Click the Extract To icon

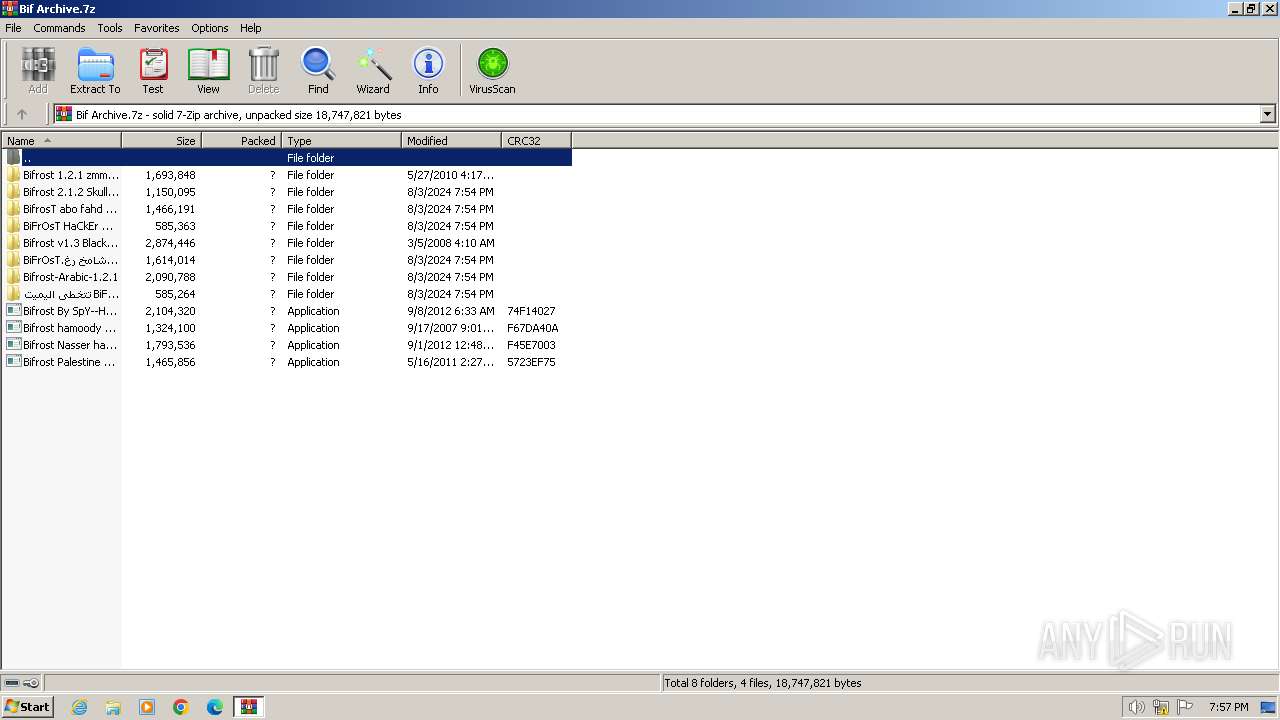(x=95, y=71)
